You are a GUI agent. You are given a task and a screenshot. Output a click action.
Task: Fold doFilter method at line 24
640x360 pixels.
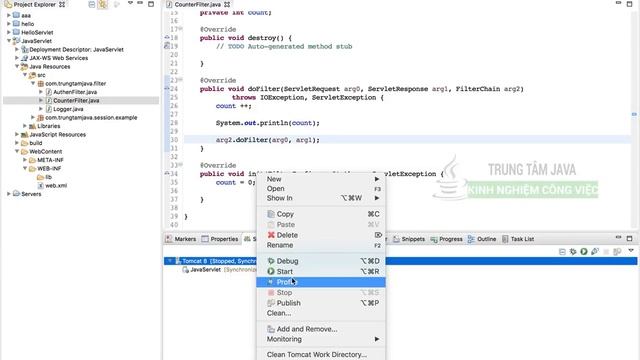[167, 88]
